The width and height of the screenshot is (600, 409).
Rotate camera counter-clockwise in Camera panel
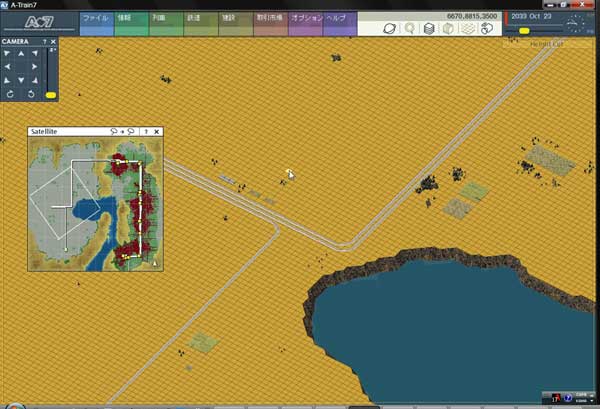coord(31,93)
